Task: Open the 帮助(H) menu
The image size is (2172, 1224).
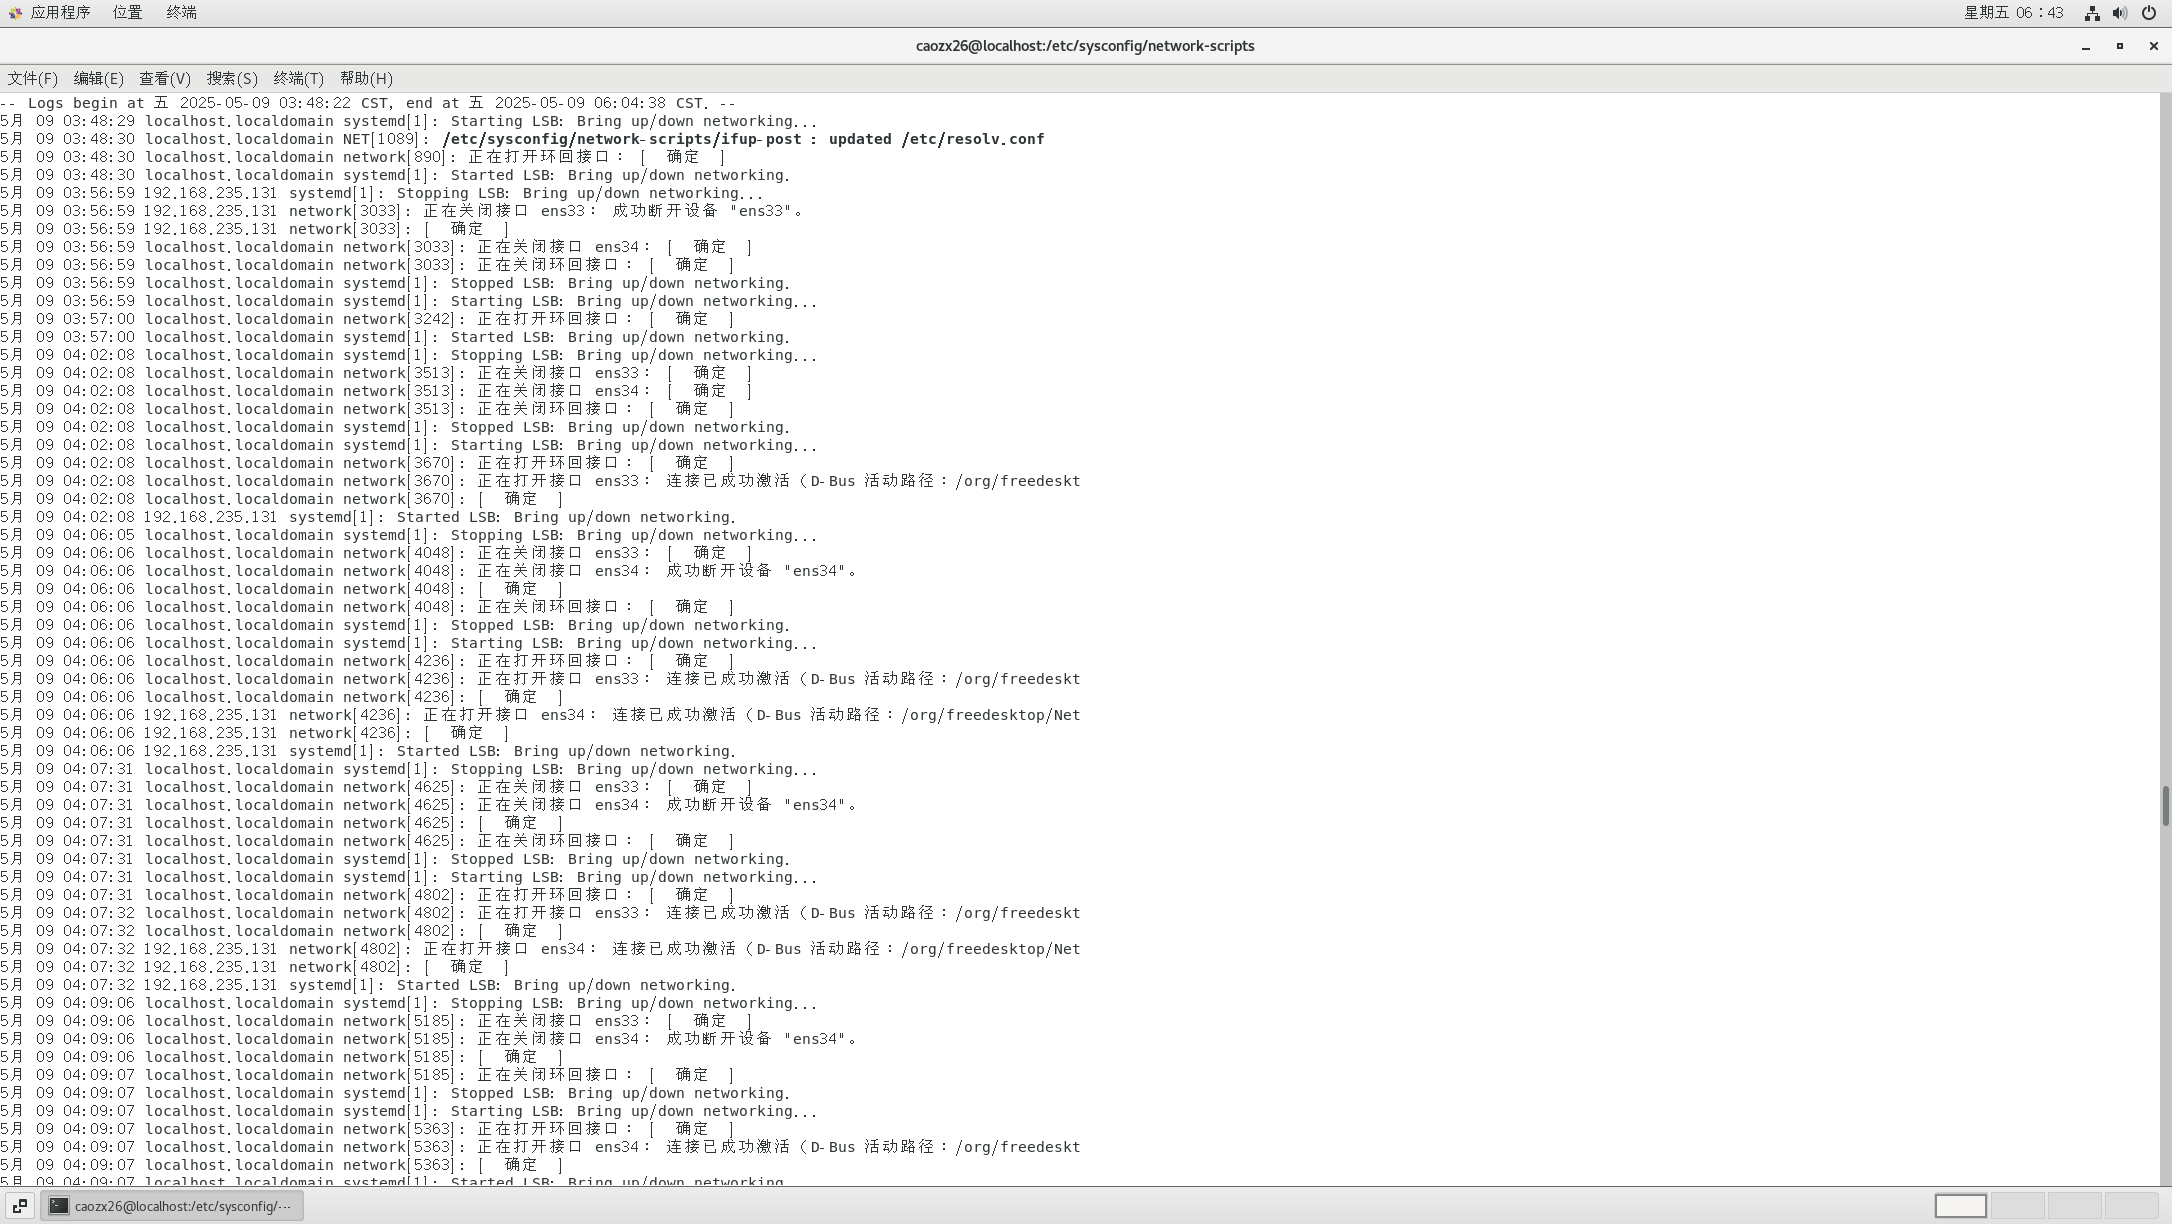Action: tap(365, 78)
